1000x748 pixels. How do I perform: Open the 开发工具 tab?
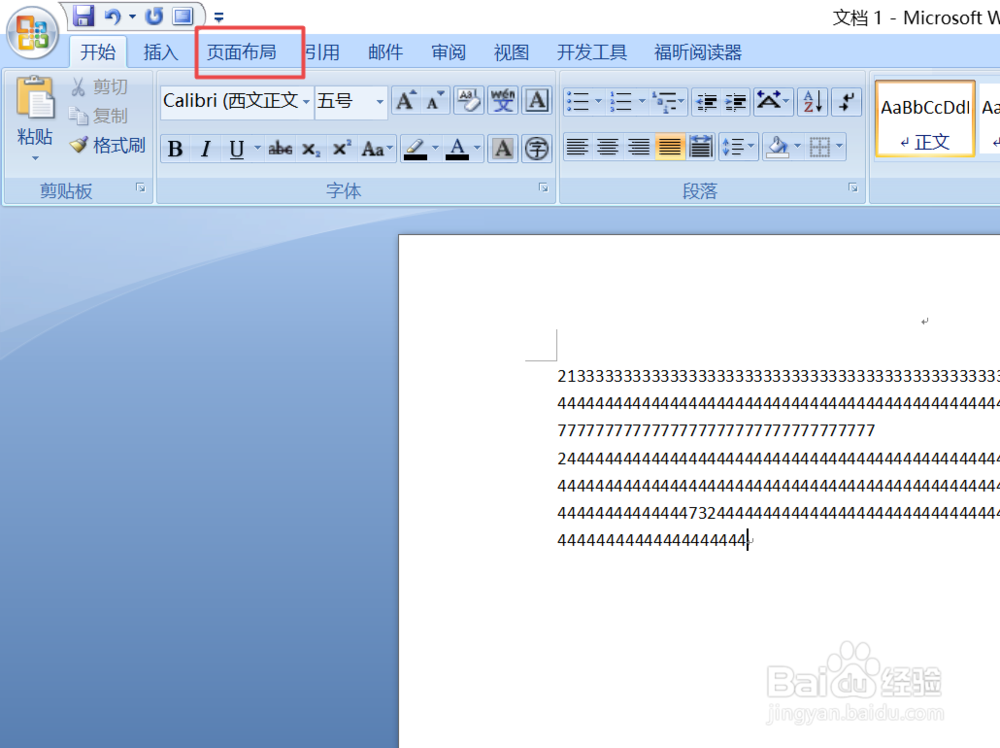[592, 52]
